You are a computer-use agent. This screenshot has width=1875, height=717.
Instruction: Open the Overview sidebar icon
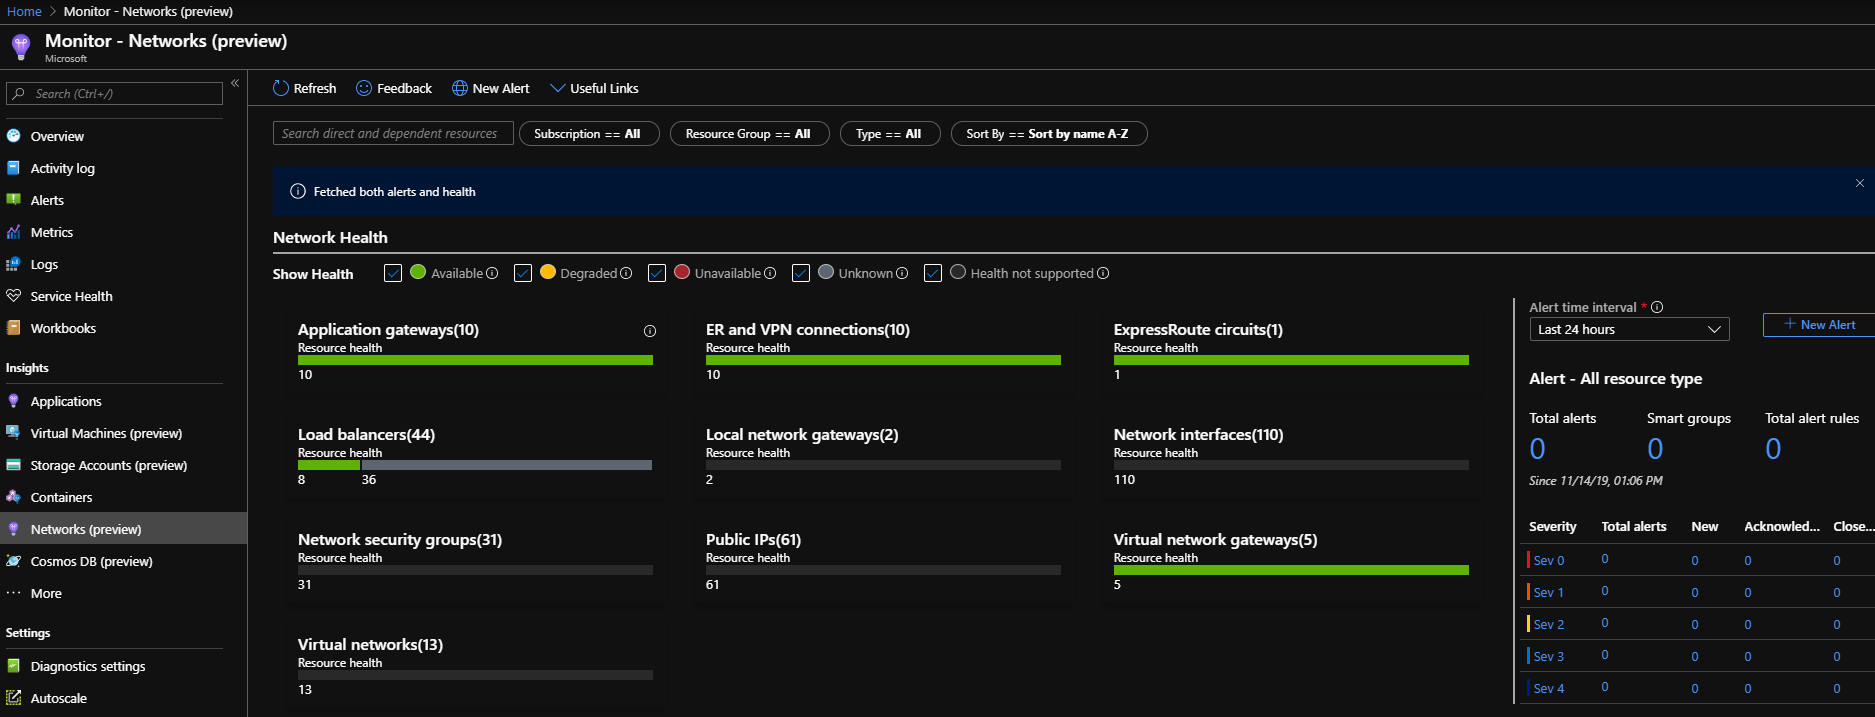coord(14,136)
